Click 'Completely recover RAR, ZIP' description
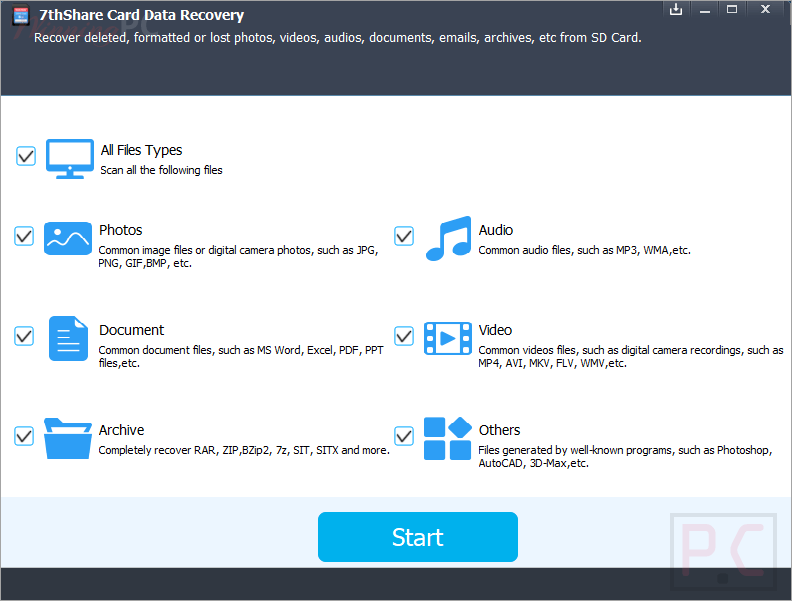This screenshot has width=792, height=601. tap(244, 450)
